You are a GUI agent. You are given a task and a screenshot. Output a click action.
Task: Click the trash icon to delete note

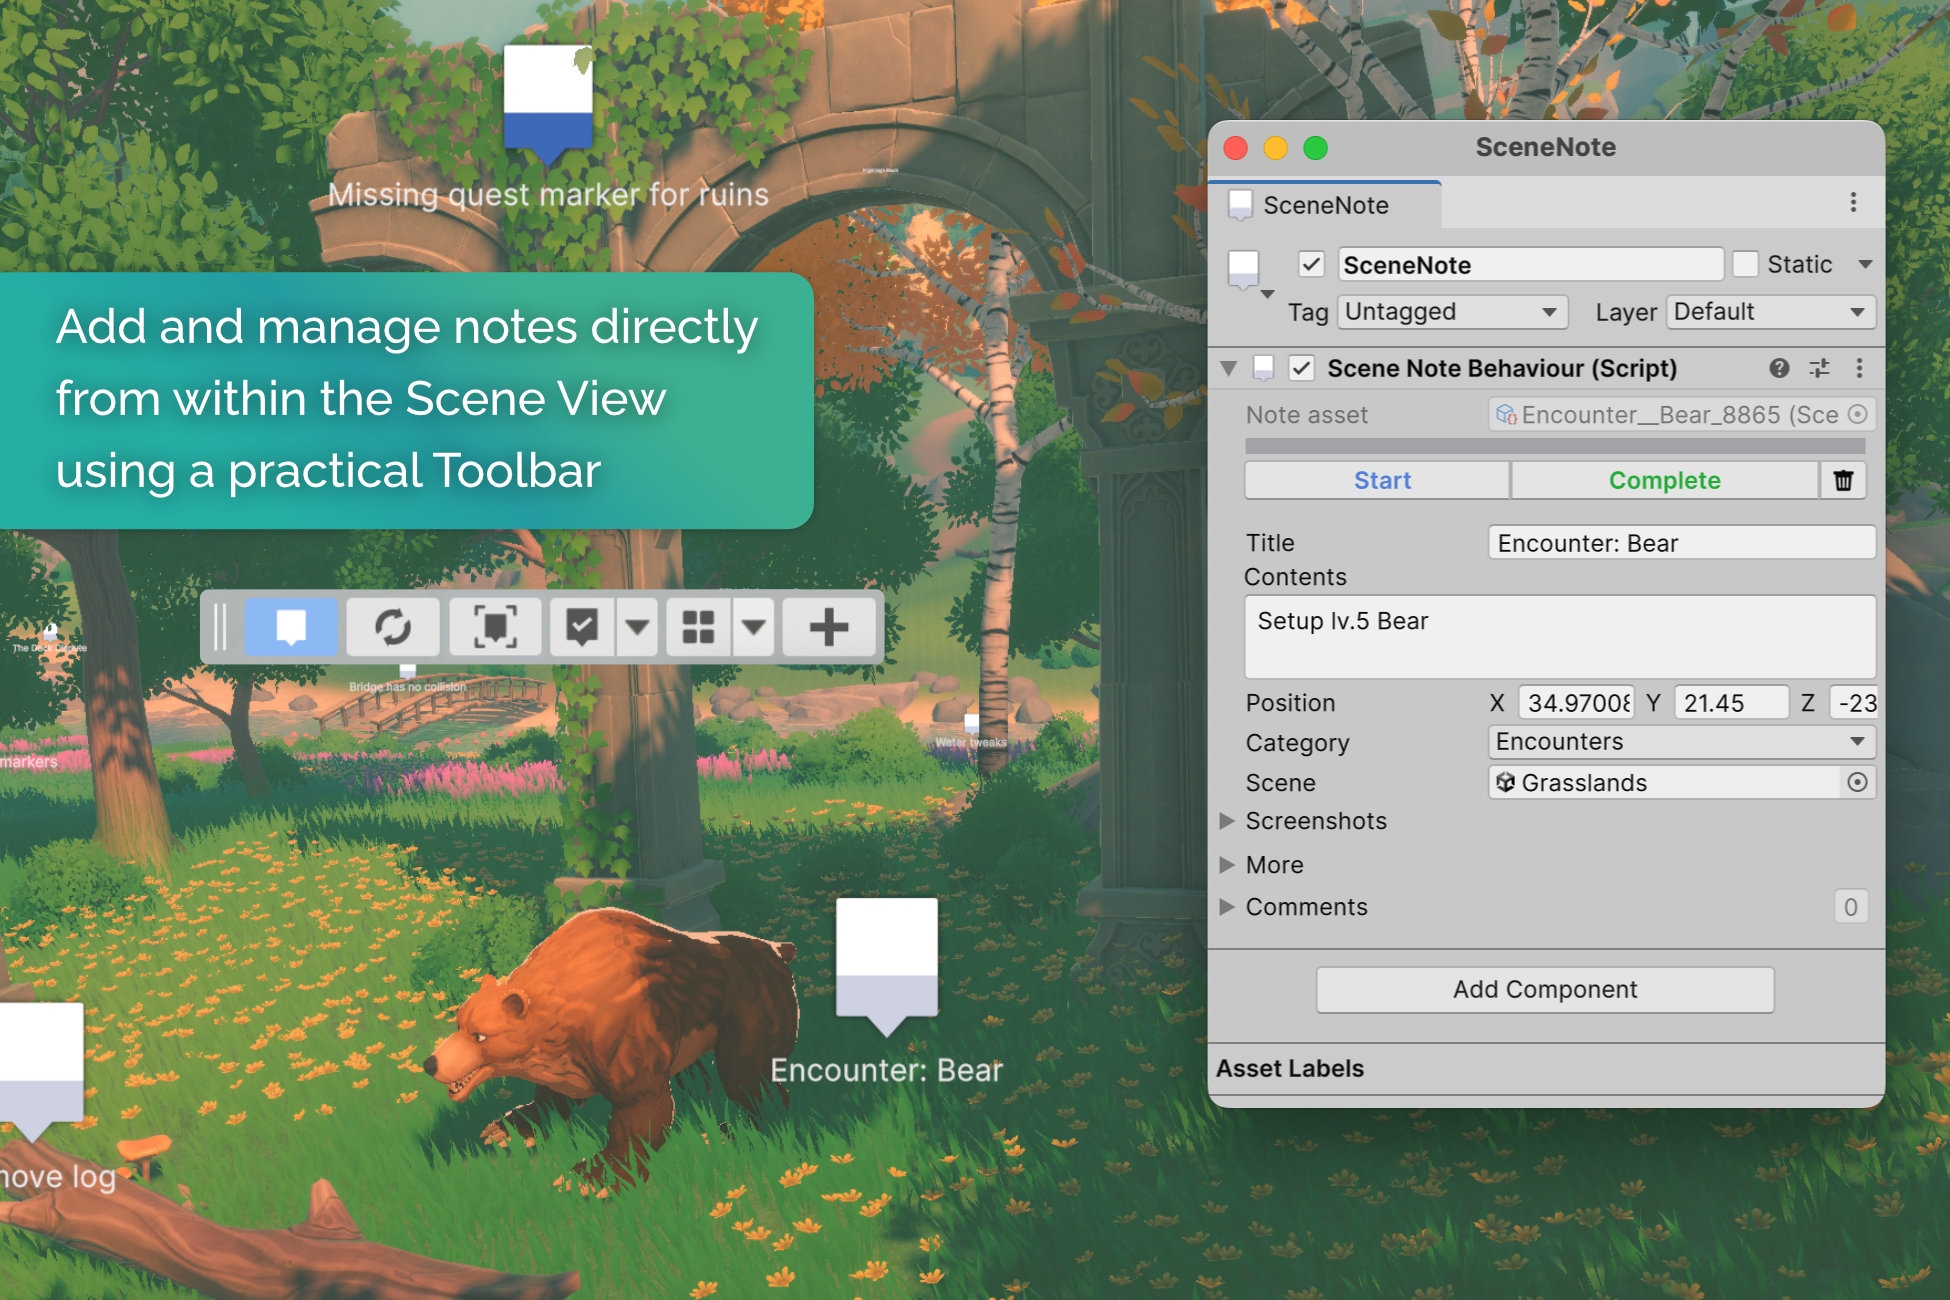click(1843, 481)
